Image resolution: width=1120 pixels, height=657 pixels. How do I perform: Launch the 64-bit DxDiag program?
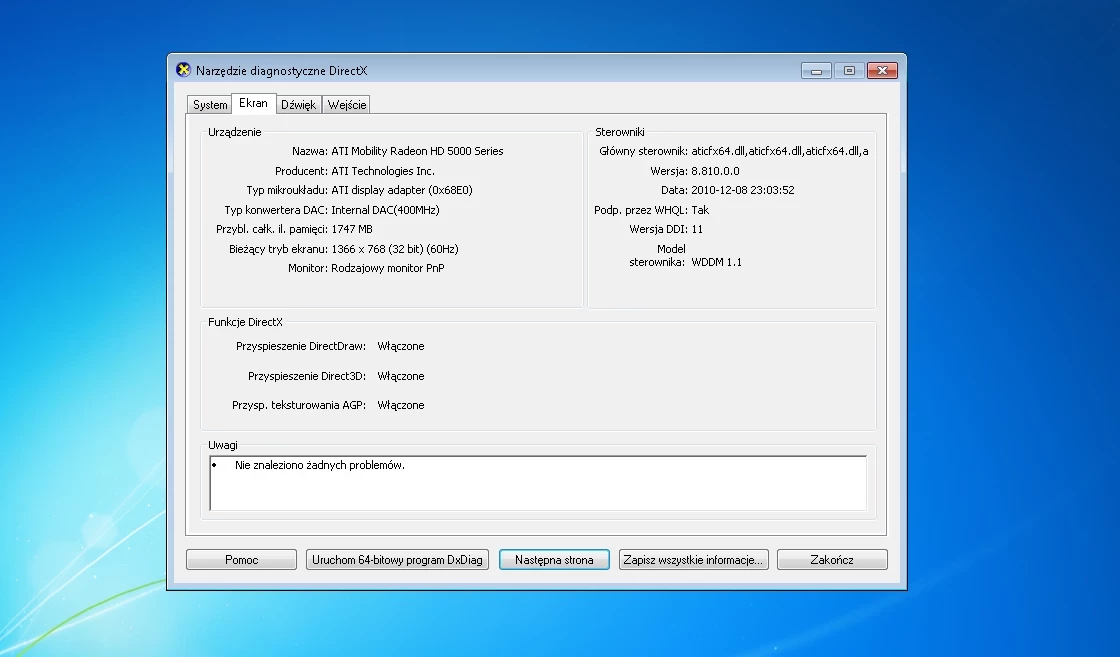tap(397, 559)
